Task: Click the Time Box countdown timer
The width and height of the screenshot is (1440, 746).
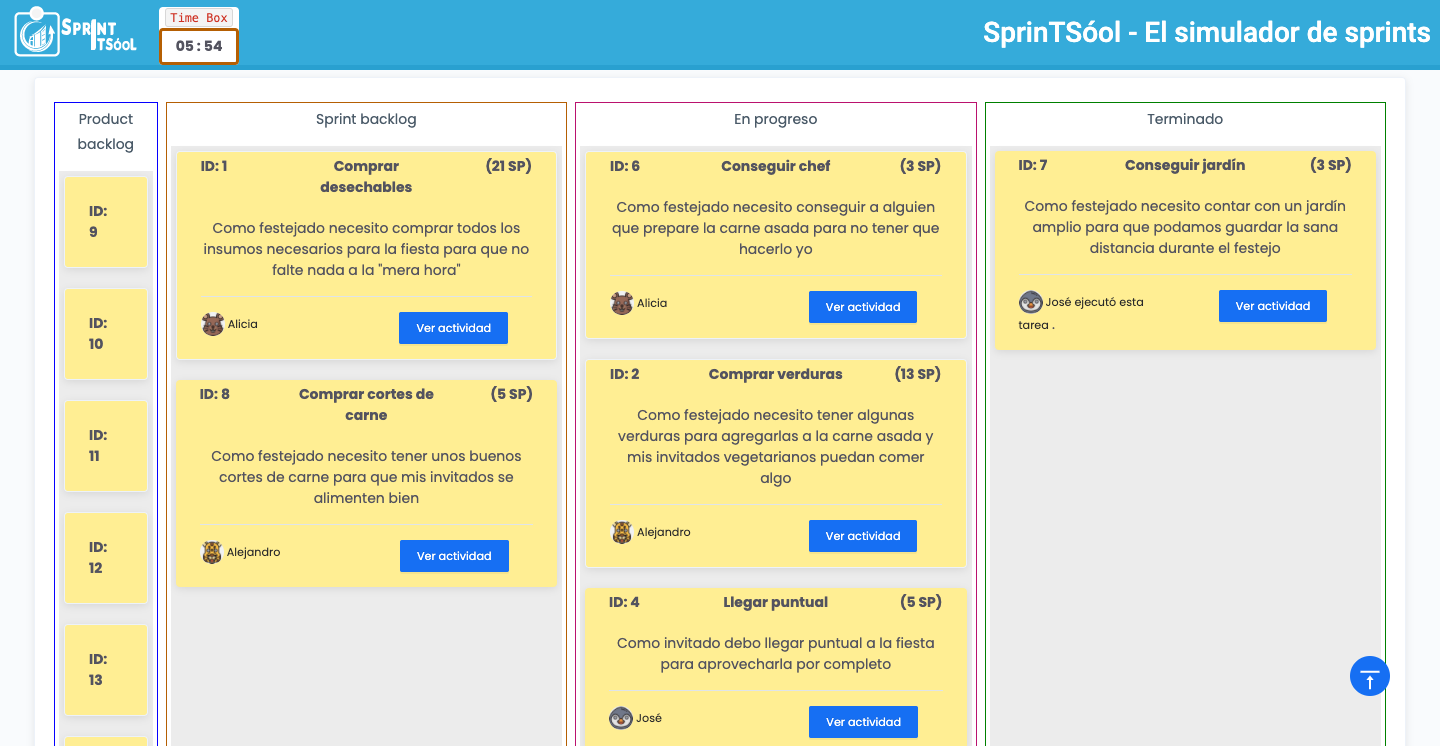Action: [x=199, y=46]
